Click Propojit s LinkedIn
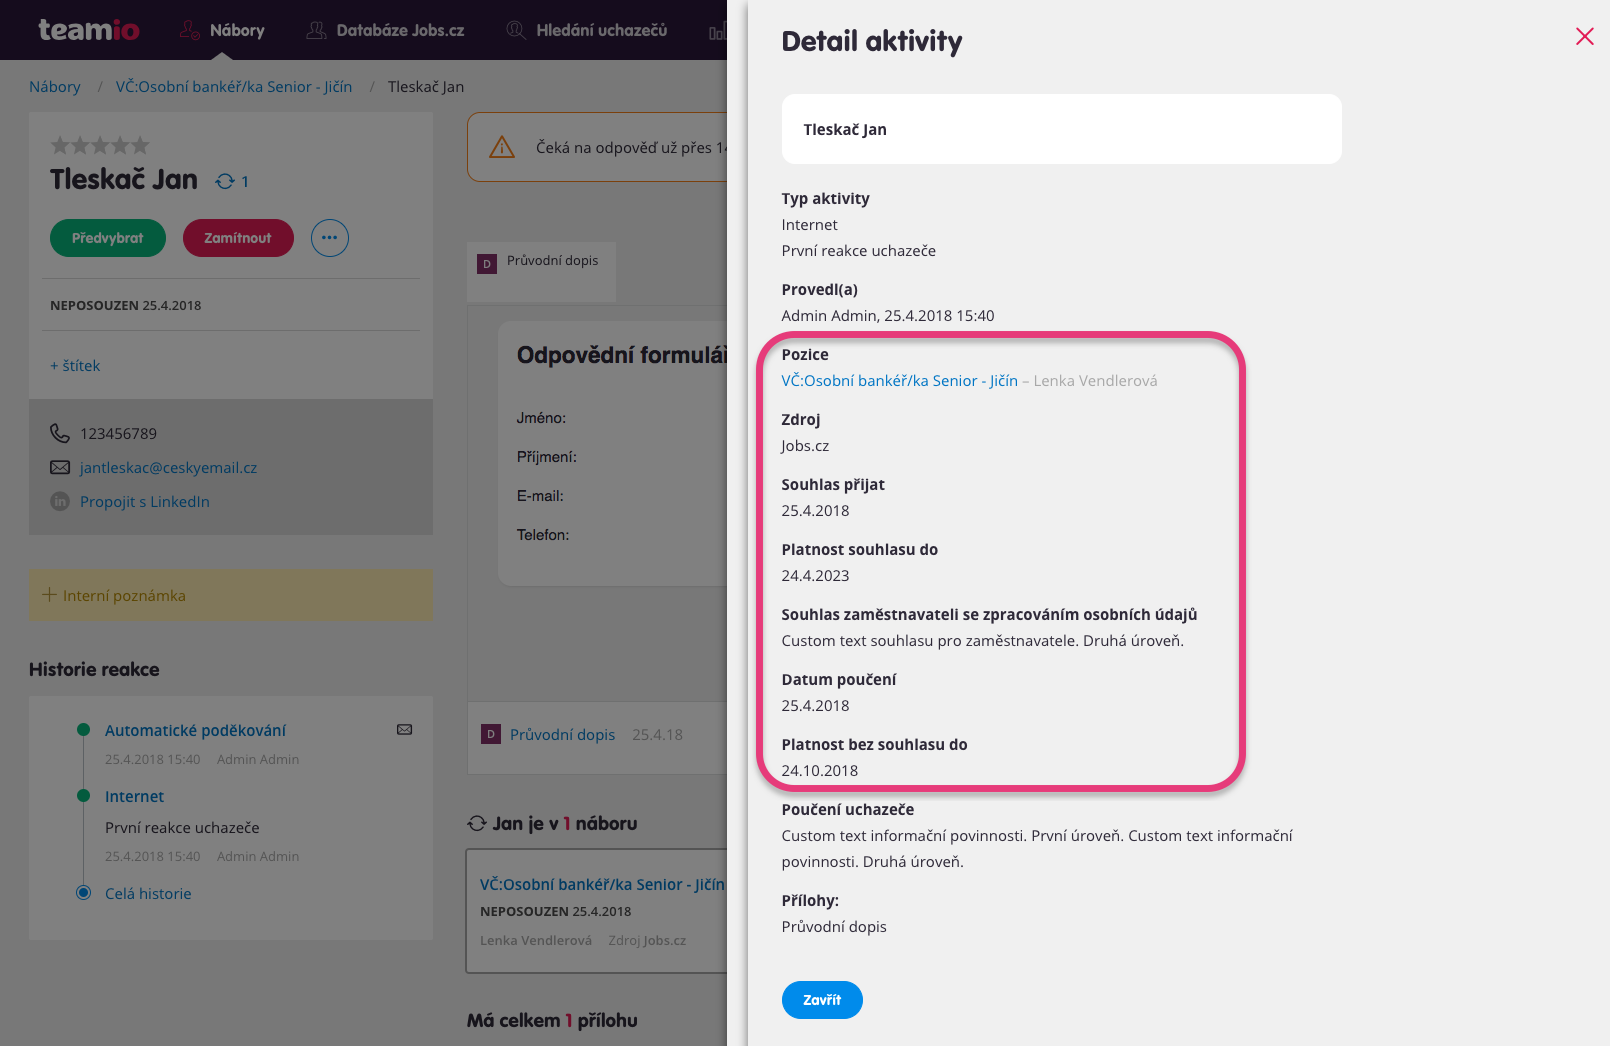 tap(145, 502)
